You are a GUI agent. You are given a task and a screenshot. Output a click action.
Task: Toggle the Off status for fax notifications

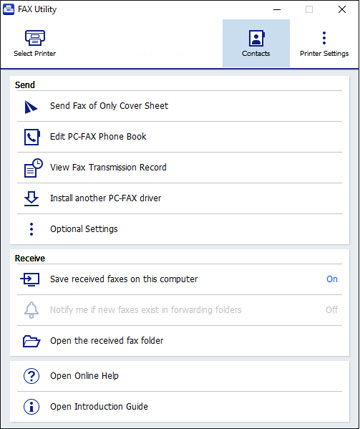click(x=332, y=310)
